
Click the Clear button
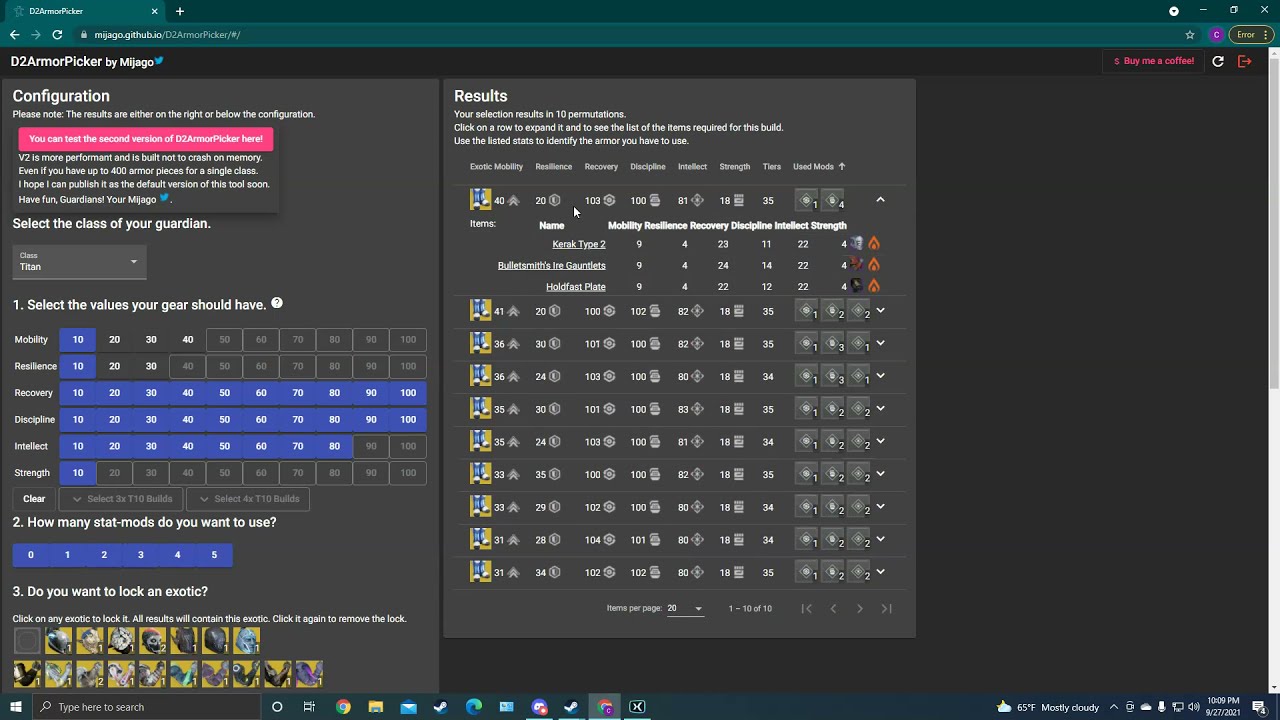click(x=34, y=499)
